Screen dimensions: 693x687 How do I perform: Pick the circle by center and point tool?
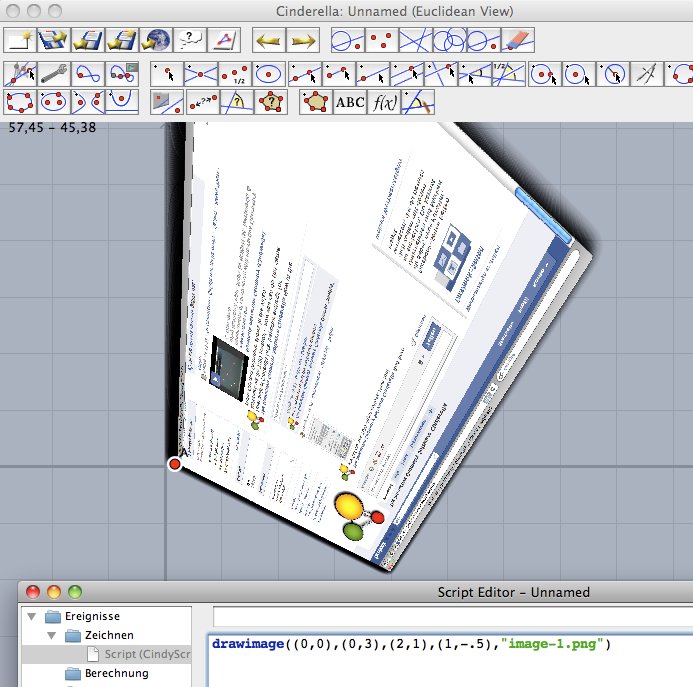[x=544, y=74]
